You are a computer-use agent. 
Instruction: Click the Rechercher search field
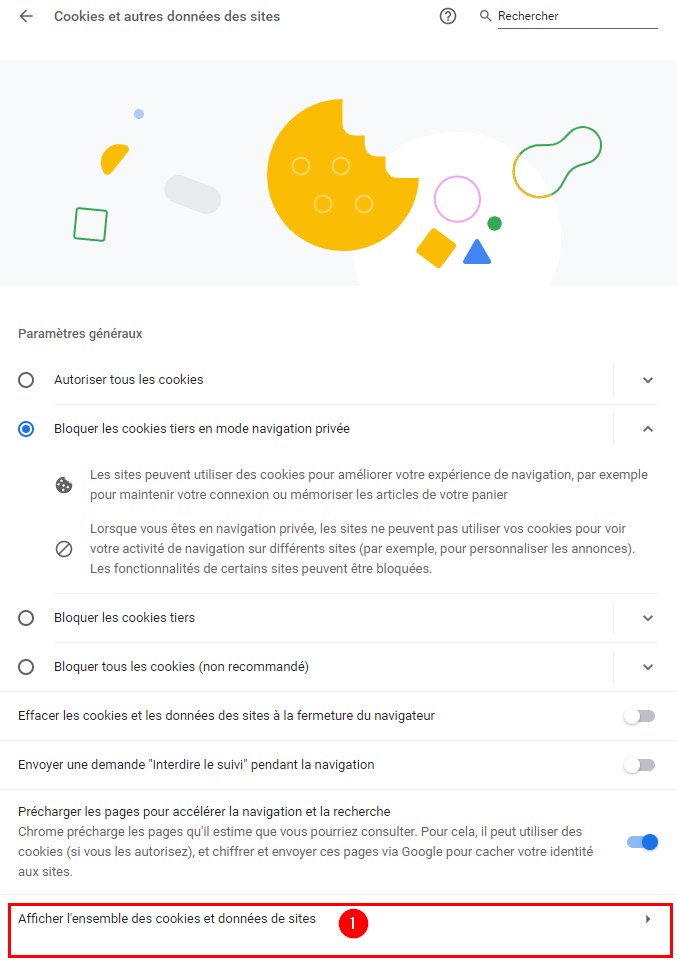point(577,17)
